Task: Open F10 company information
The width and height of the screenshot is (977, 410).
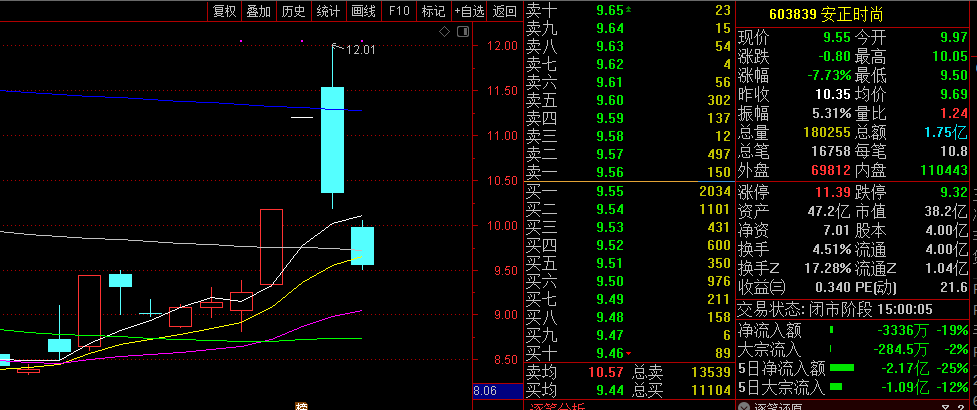Action: click(399, 11)
